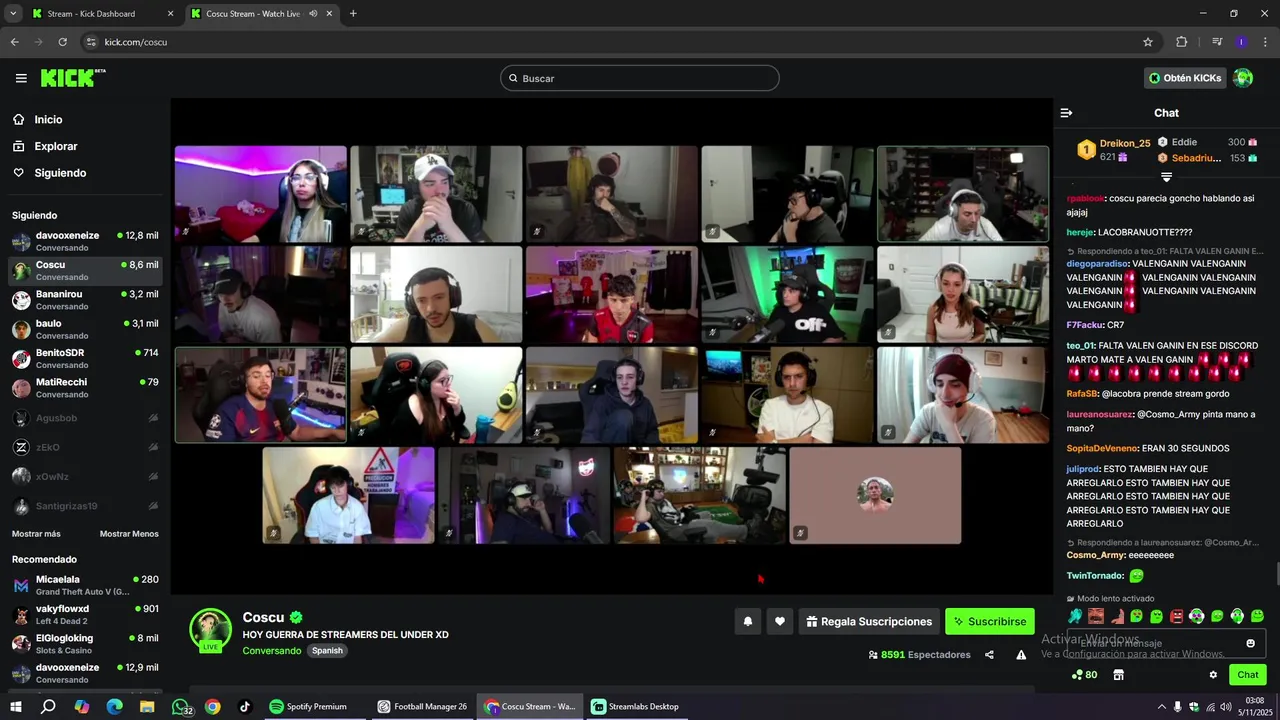Viewport: 1280px width, 720px height.
Task: Open recommended Micaelala channel
Action: point(85,585)
